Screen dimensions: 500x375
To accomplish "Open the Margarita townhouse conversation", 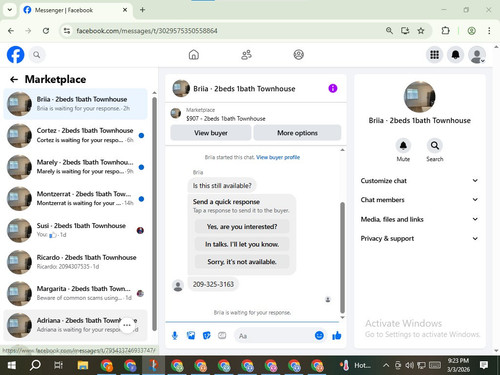I will click(75, 293).
